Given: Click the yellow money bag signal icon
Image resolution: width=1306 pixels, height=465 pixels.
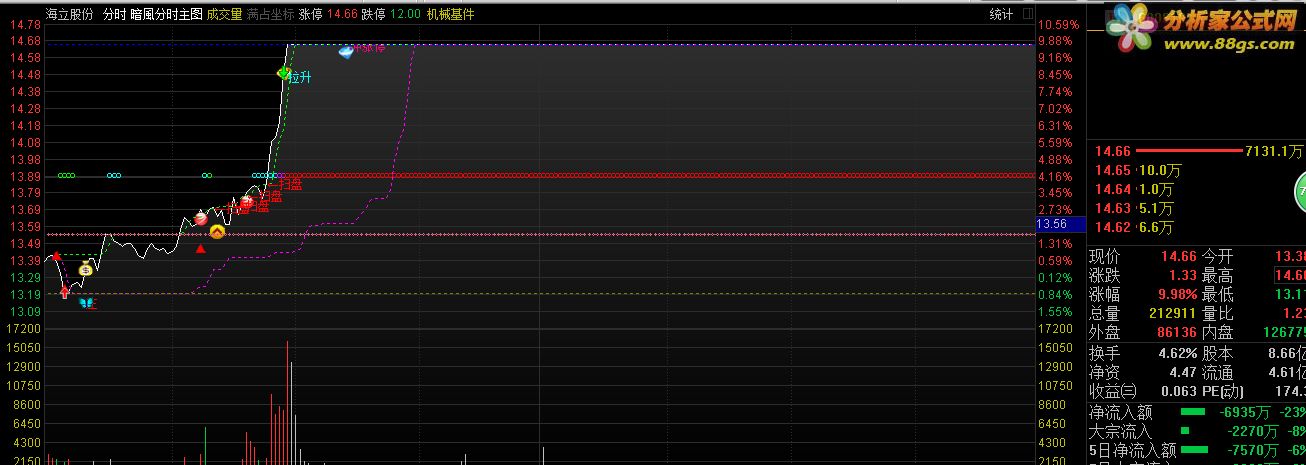Looking at the screenshot, I should 86,268.
